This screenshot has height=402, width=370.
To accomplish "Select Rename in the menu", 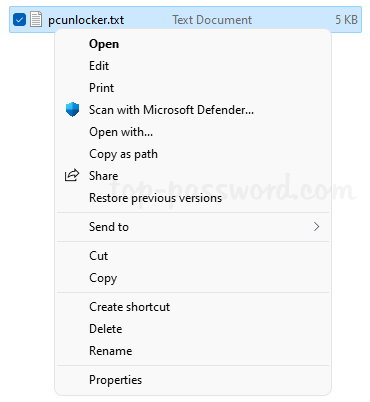I will [193, 351].
